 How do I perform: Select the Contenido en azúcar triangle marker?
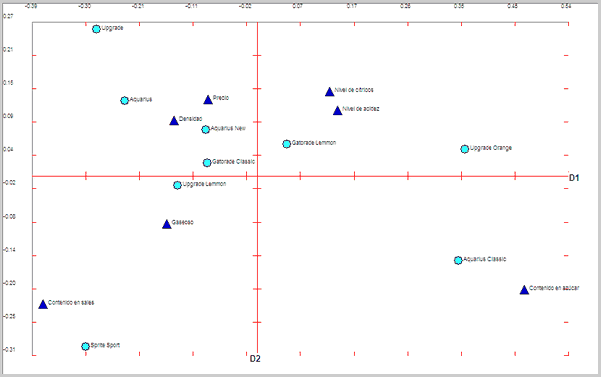pyautogui.click(x=524, y=290)
